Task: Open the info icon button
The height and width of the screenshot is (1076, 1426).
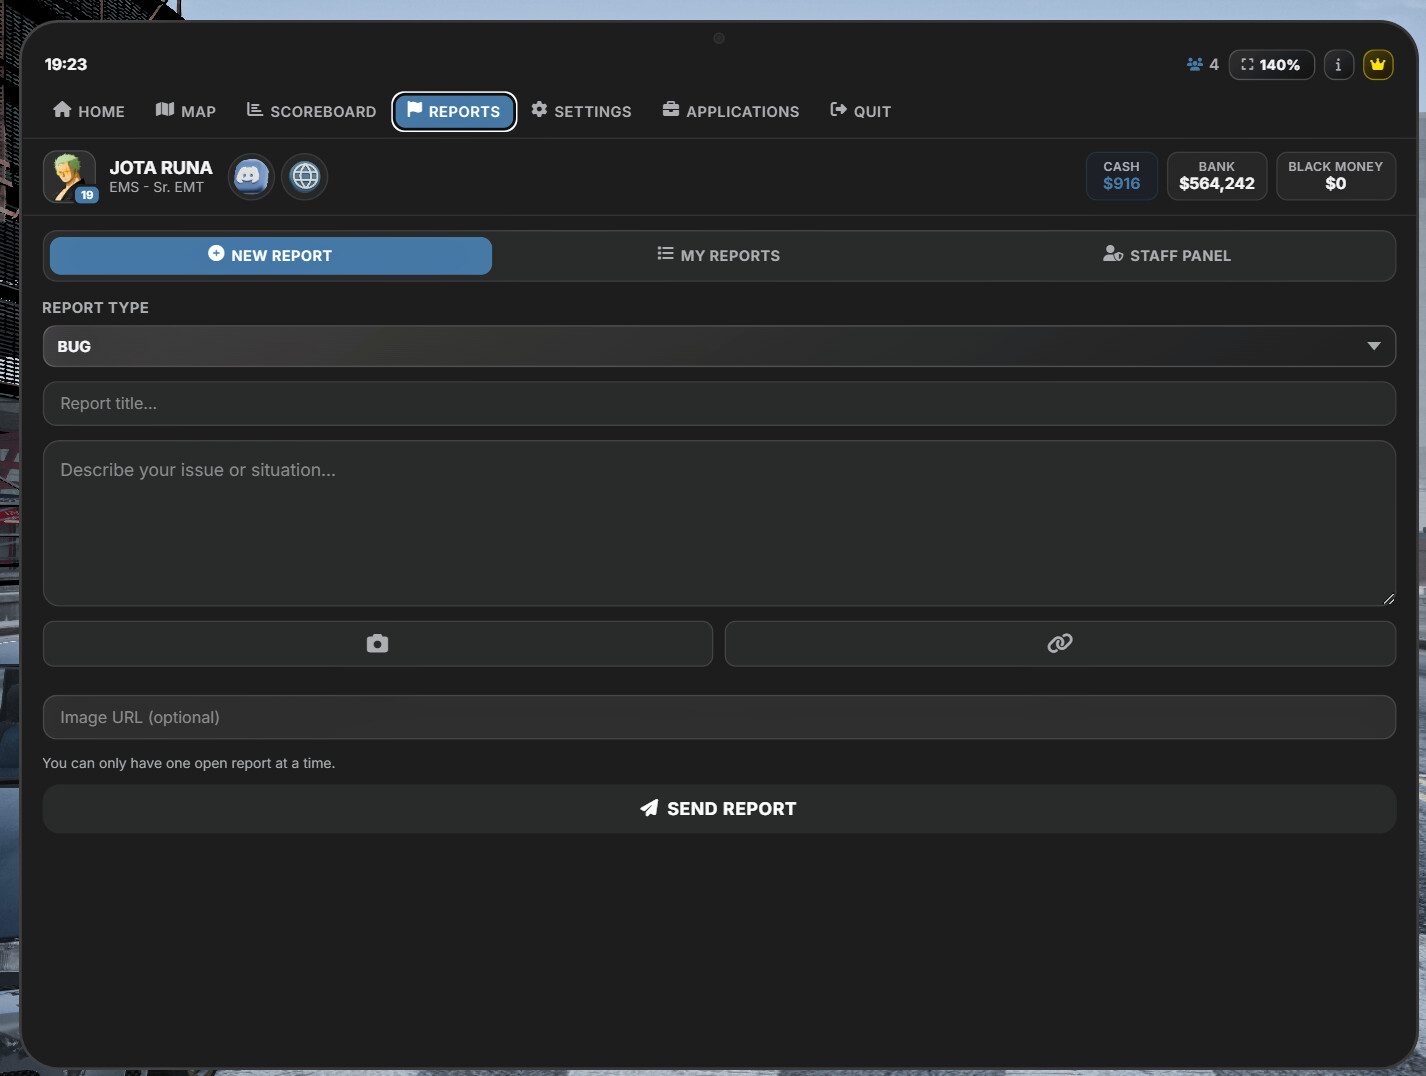Action: (1338, 64)
